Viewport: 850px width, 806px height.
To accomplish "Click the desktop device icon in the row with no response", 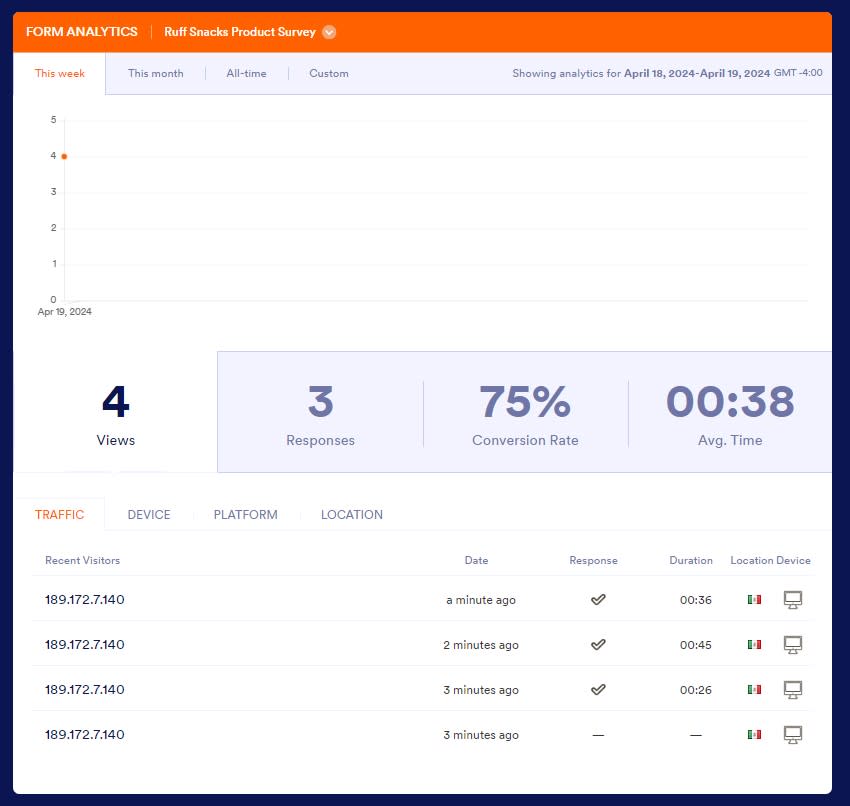I will (793, 734).
